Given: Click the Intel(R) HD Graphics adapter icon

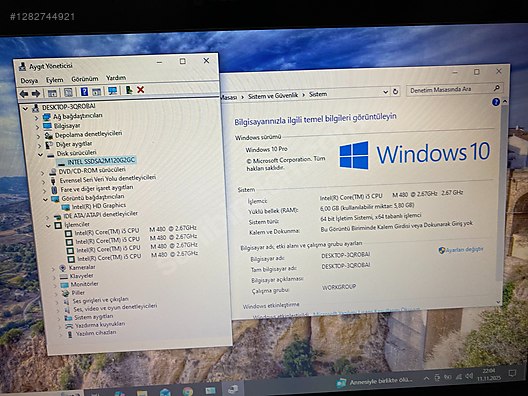Looking at the screenshot, I should coord(66,207).
